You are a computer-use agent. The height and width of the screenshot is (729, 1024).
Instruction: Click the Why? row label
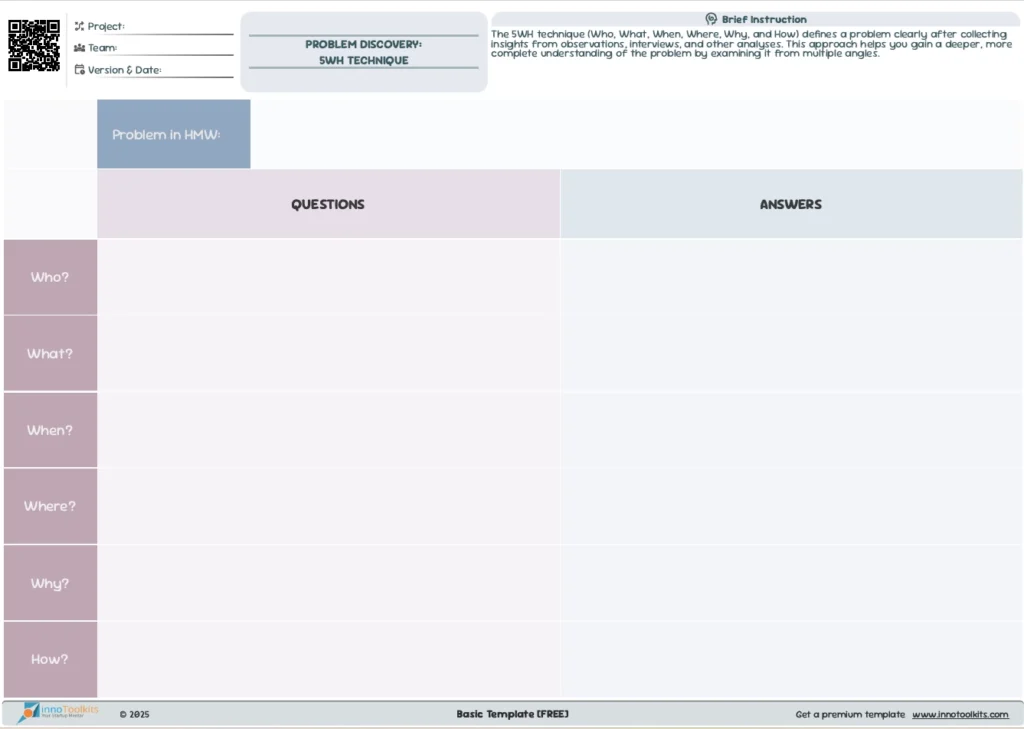(50, 583)
